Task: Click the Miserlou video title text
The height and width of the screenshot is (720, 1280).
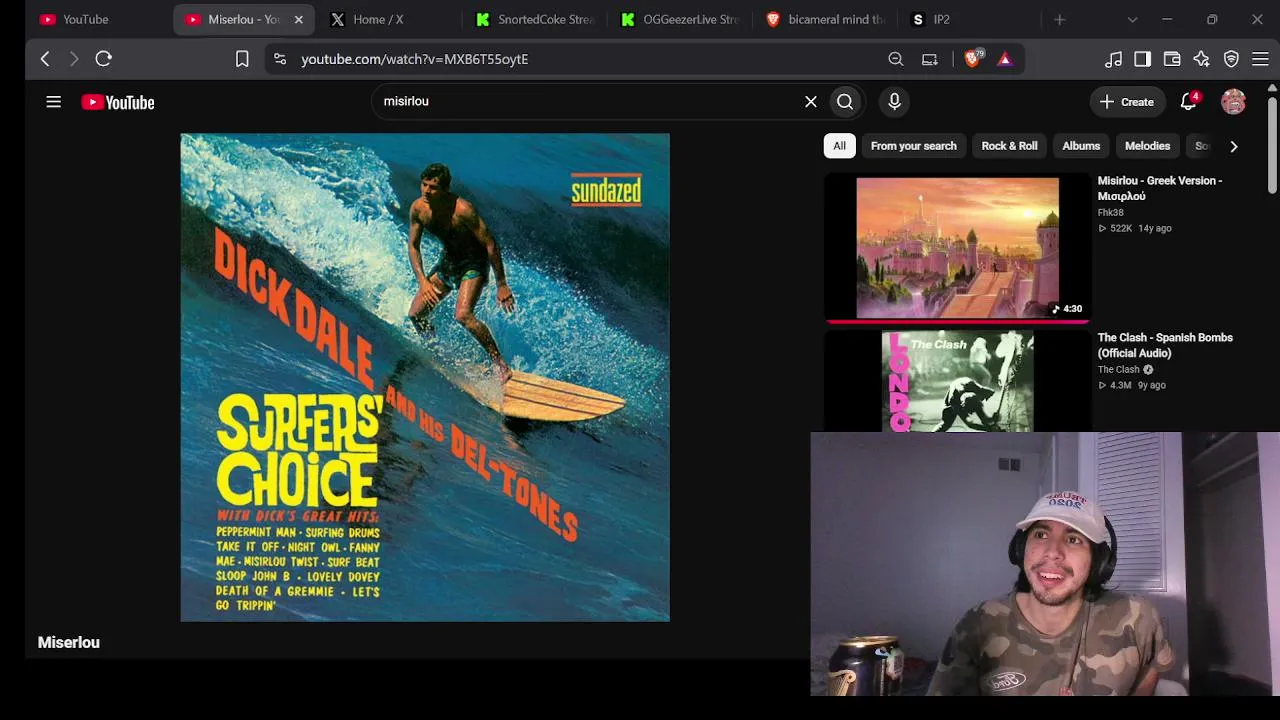Action: [69, 642]
